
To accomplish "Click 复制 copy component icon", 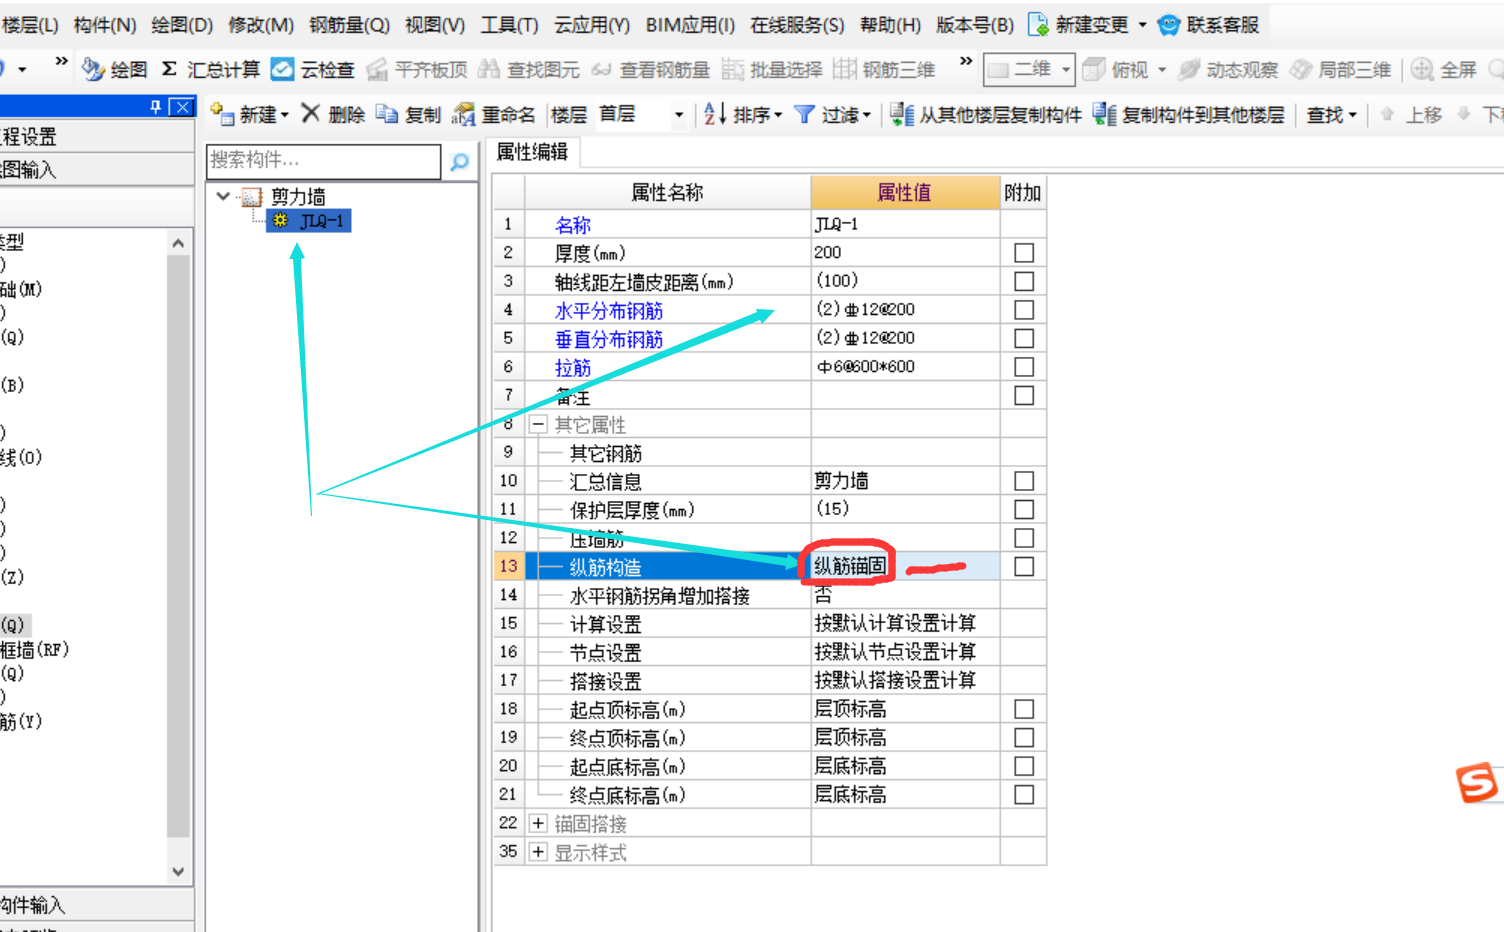I will pos(387,114).
